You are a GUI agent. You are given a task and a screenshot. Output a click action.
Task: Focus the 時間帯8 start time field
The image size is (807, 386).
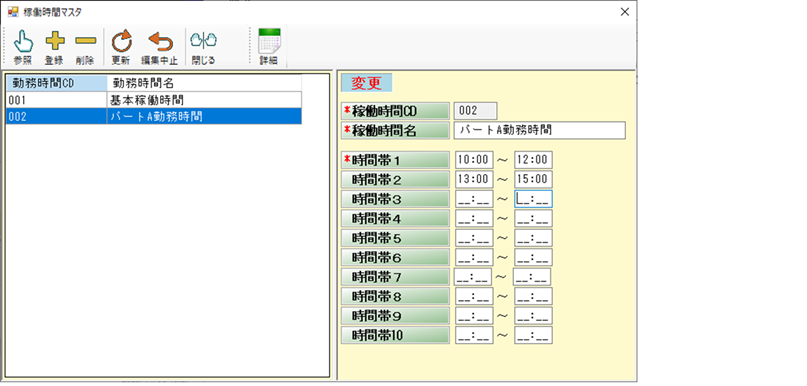474,296
